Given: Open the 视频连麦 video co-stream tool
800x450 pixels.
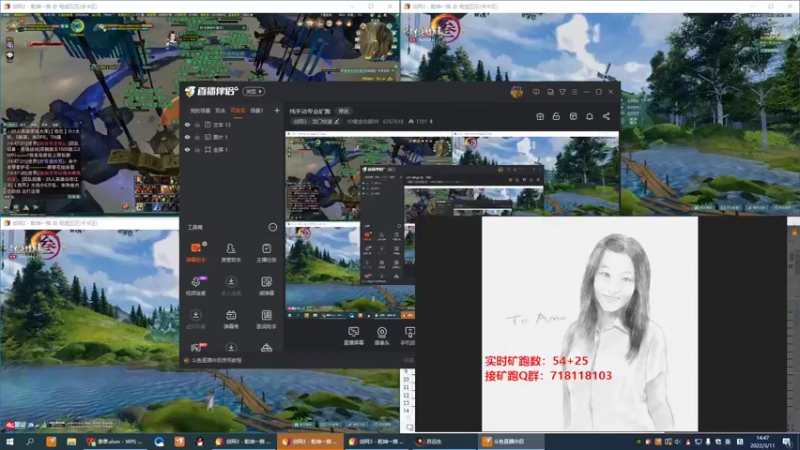Looking at the screenshot, I should (196, 286).
